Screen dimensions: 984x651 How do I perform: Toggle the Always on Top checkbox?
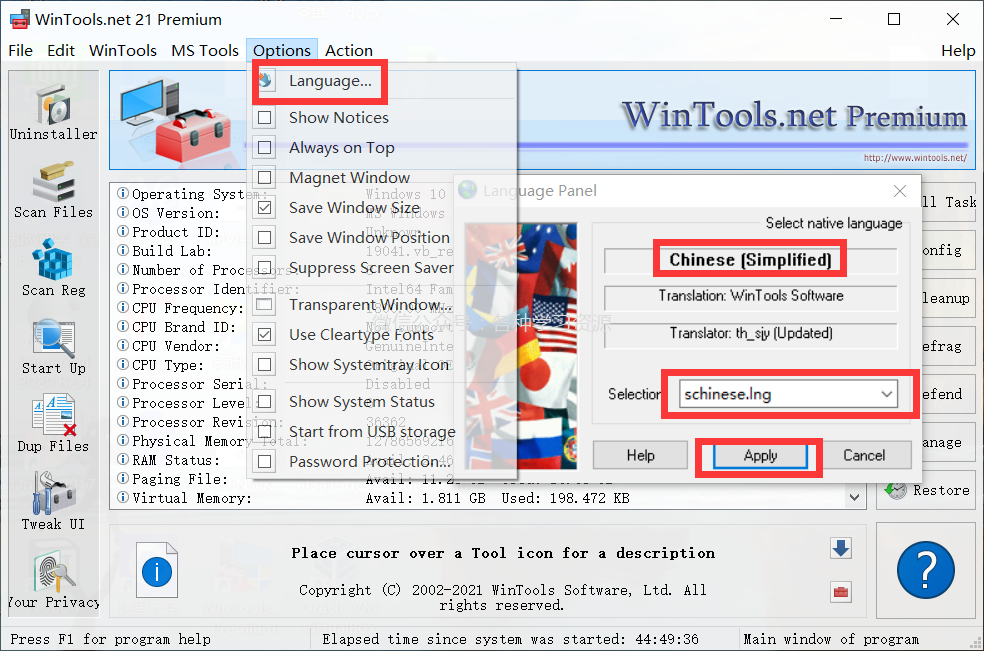coord(265,148)
